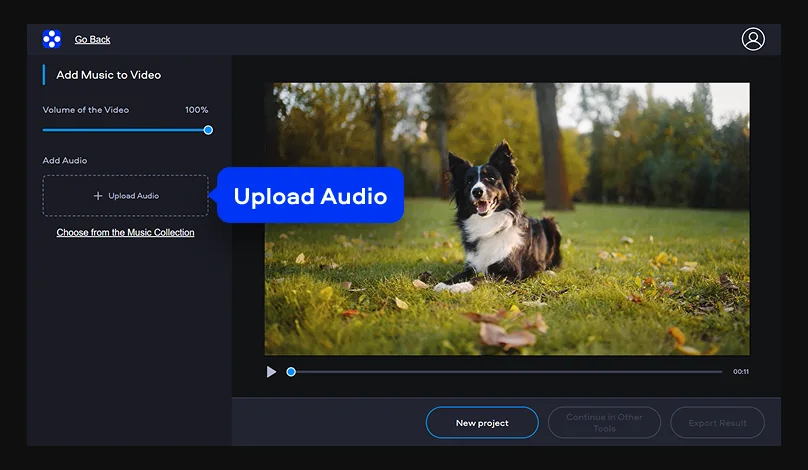Select the Add Music to Video heading
This screenshot has width=808, height=470.
[109, 75]
